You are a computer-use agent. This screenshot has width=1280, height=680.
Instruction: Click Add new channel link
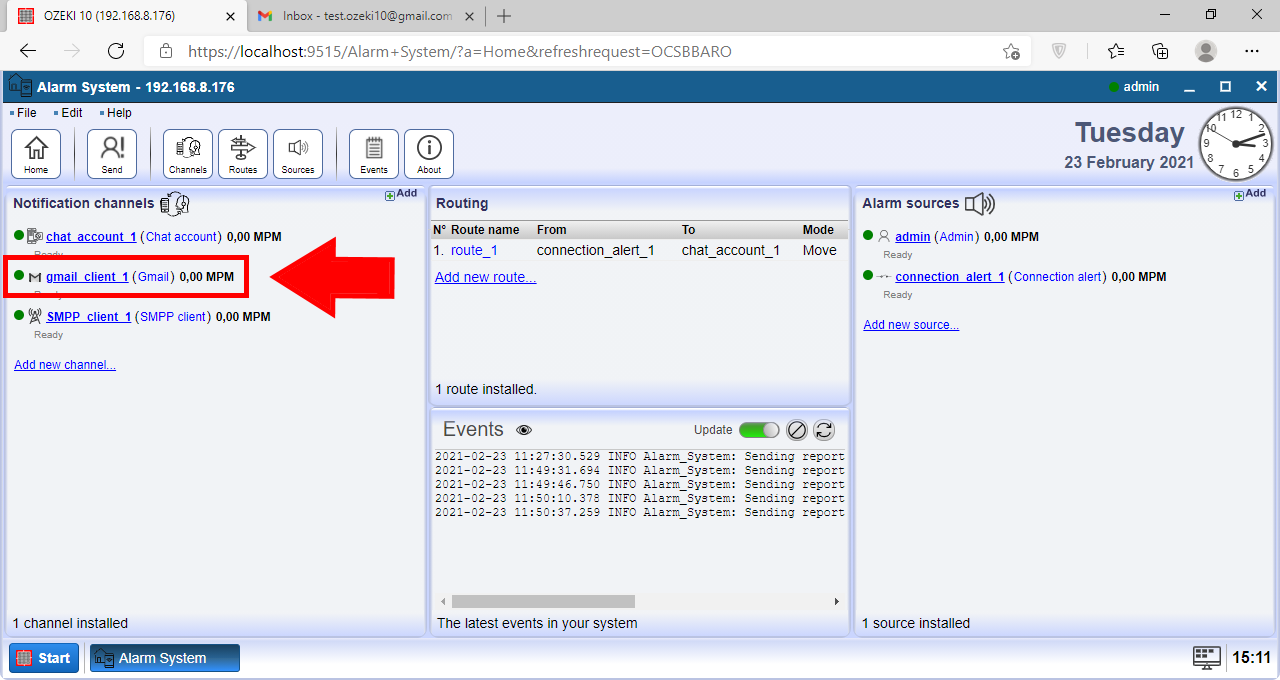click(x=65, y=365)
